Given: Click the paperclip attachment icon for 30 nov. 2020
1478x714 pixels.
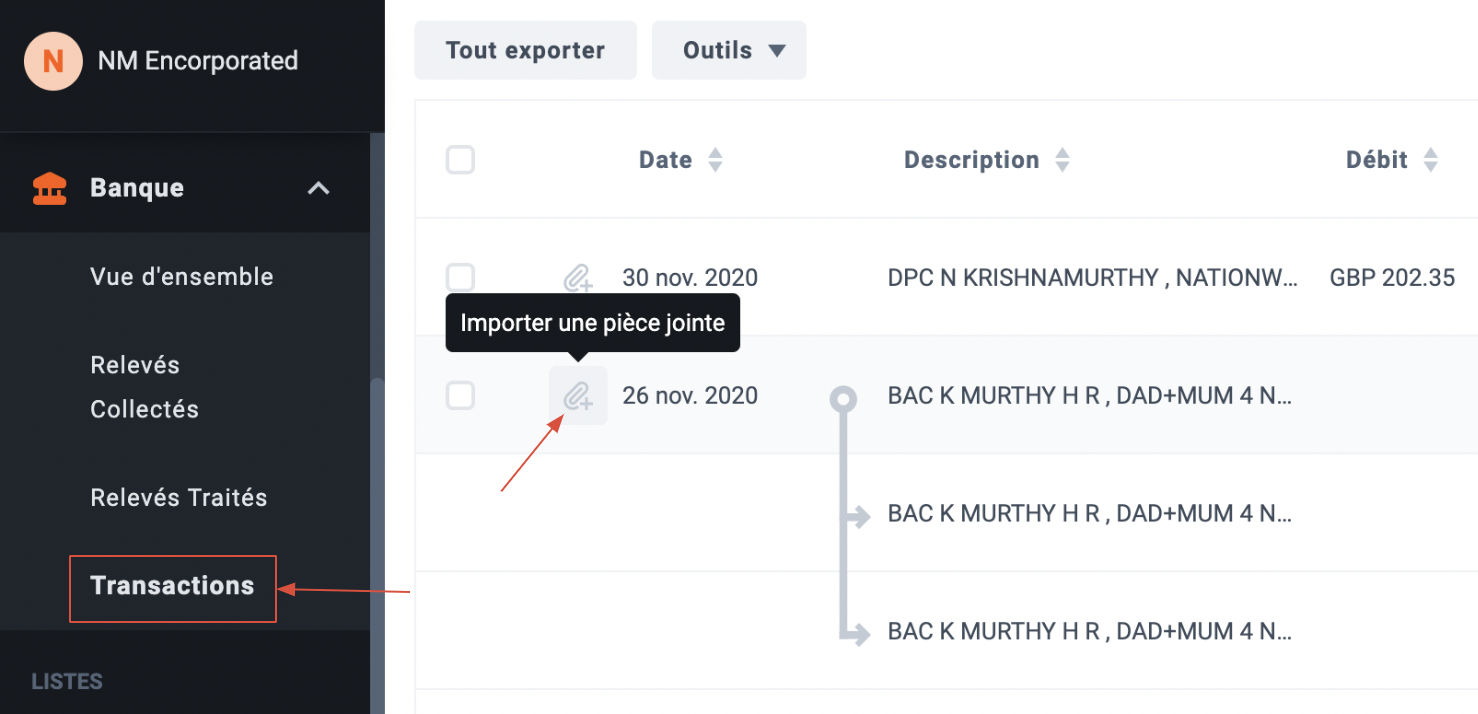Looking at the screenshot, I should click(x=578, y=278).
